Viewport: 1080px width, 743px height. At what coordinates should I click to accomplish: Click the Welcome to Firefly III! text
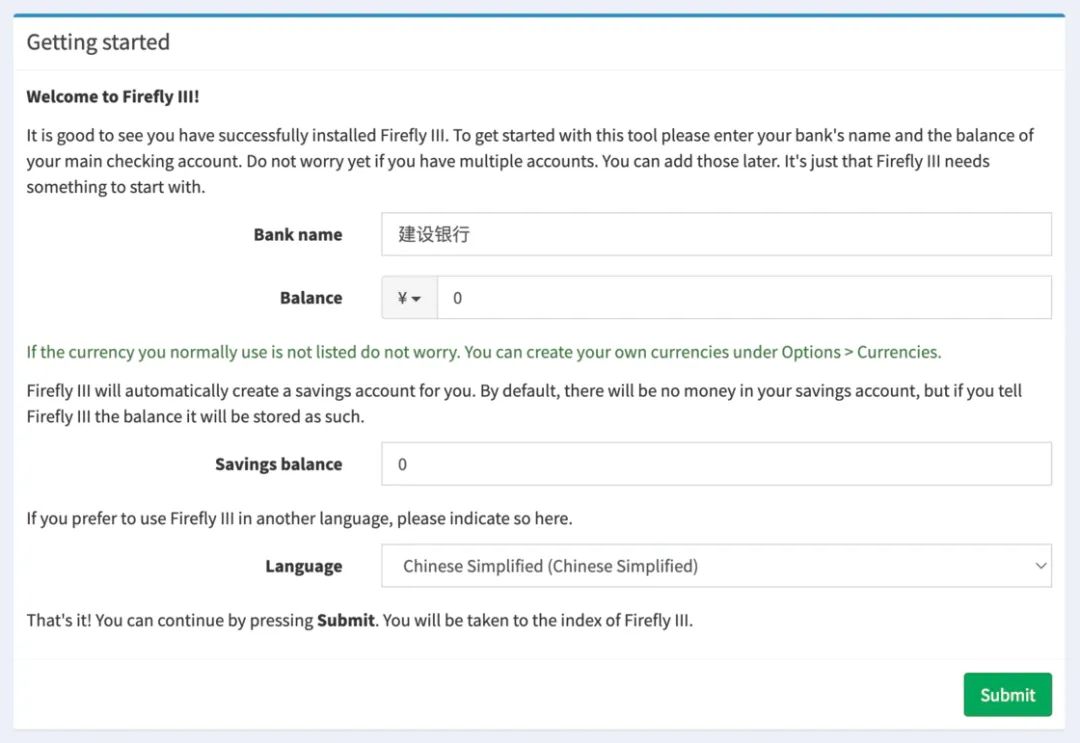pos(113,96)
